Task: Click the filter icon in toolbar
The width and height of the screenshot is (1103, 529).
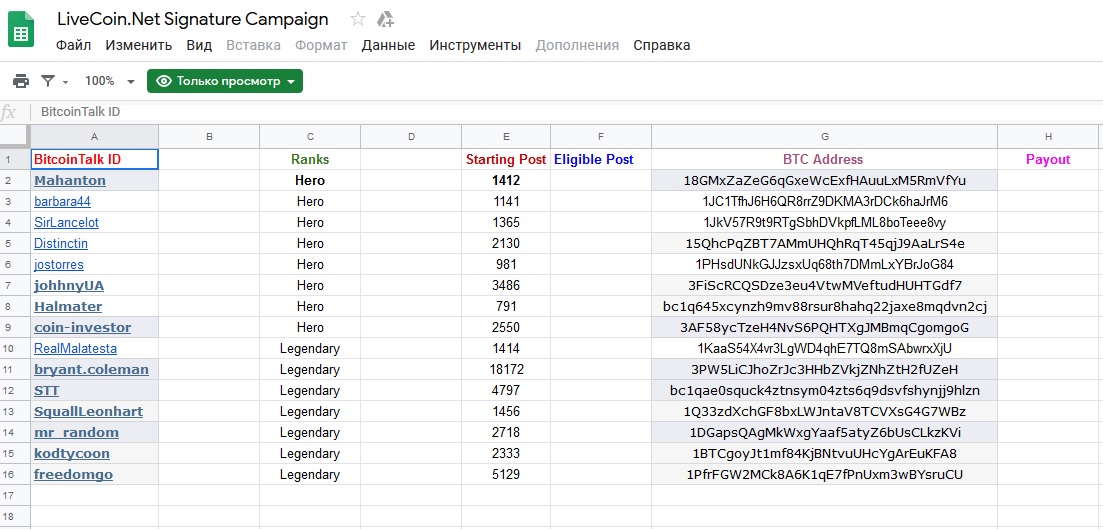Action: tap(48, 81)
